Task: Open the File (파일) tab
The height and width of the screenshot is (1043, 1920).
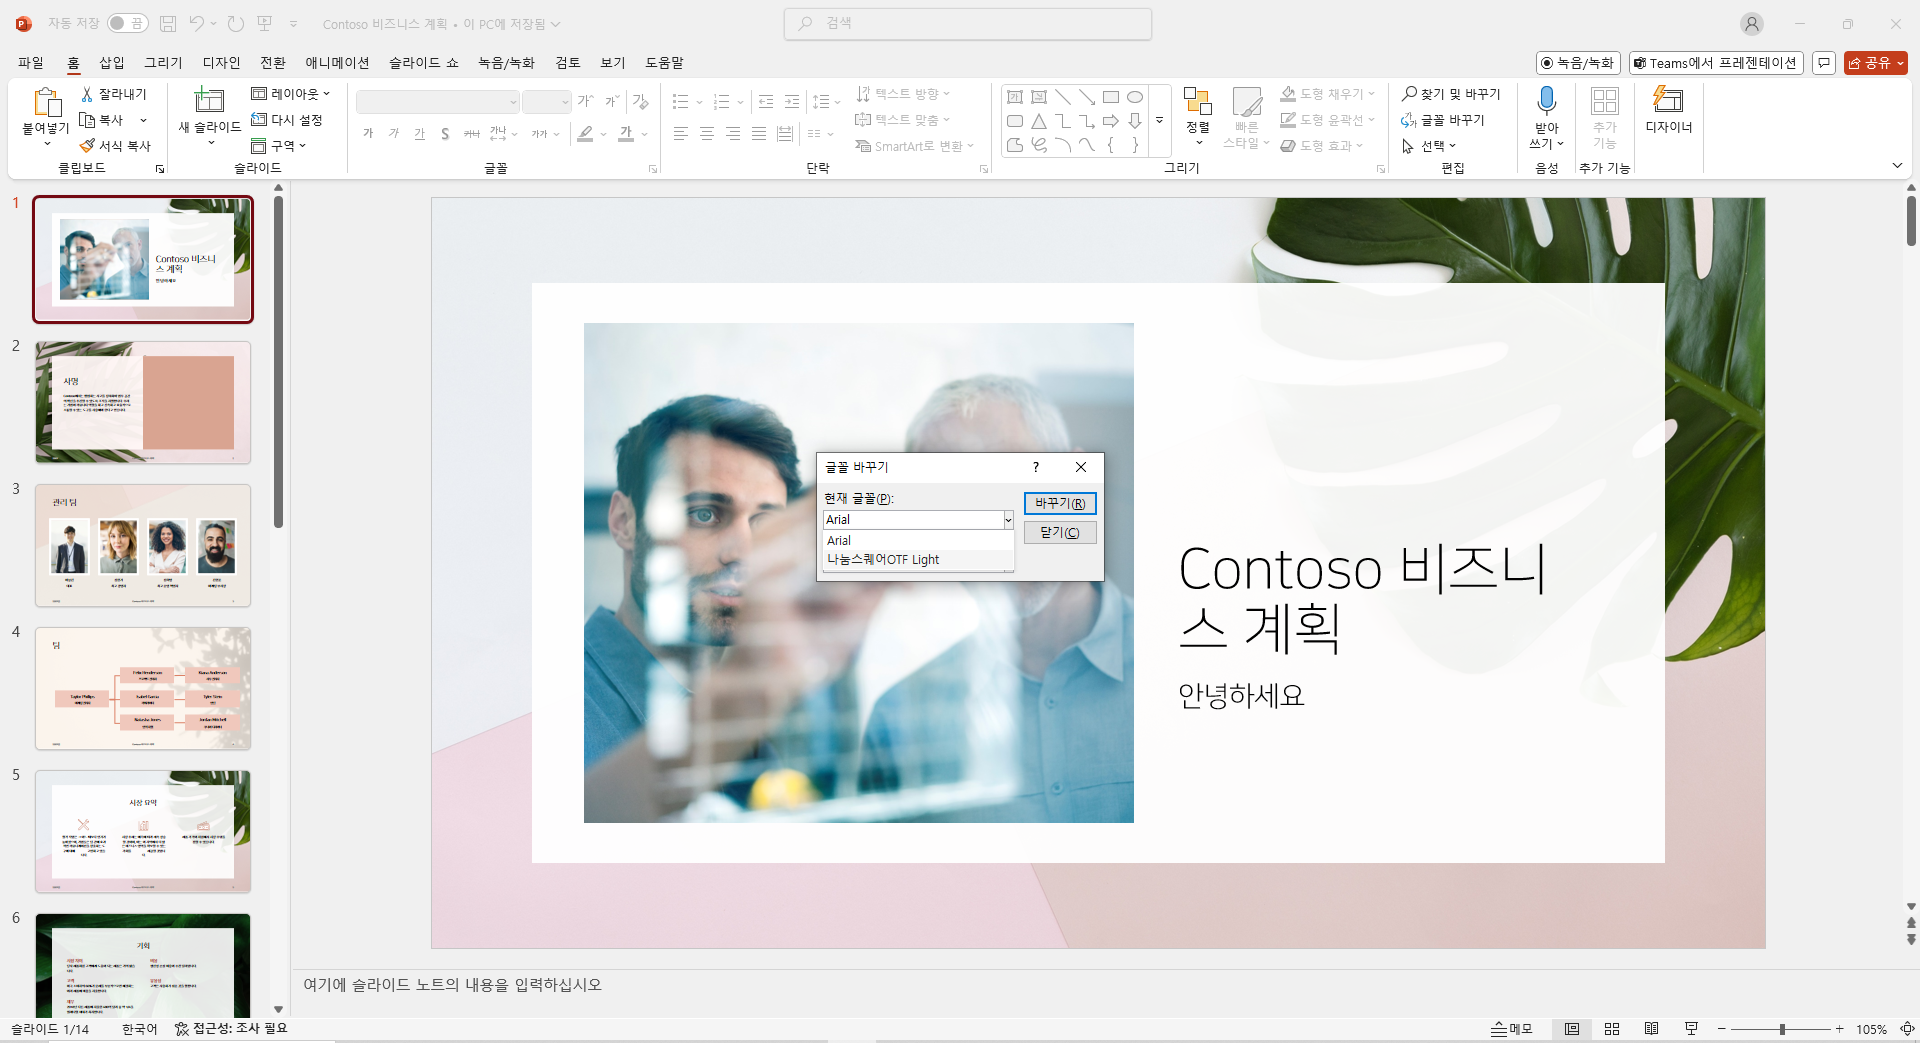Action: click(x=31, y=63)
